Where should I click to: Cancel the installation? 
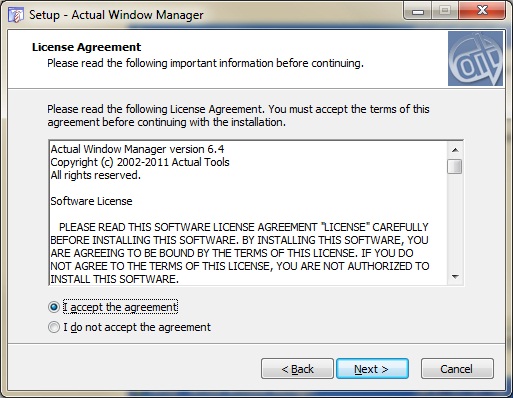coord(457,369)
